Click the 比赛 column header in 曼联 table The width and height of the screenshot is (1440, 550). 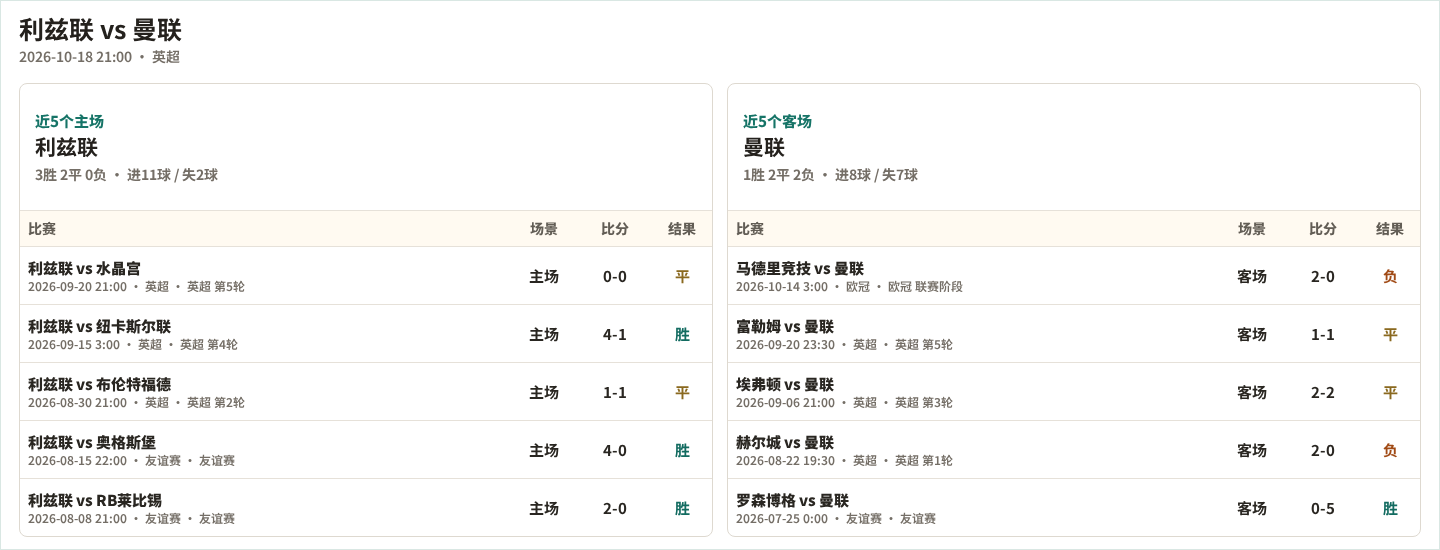pos(750,229)
